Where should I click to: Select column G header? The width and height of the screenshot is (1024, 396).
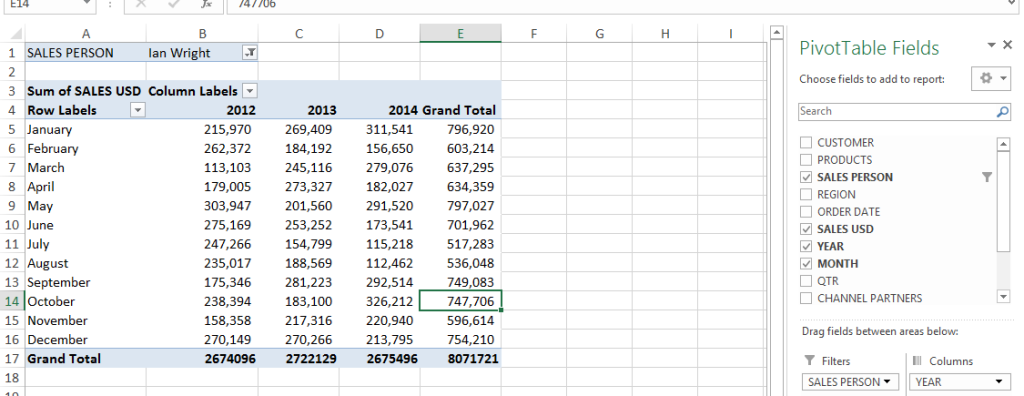click(x=600, y=34)
